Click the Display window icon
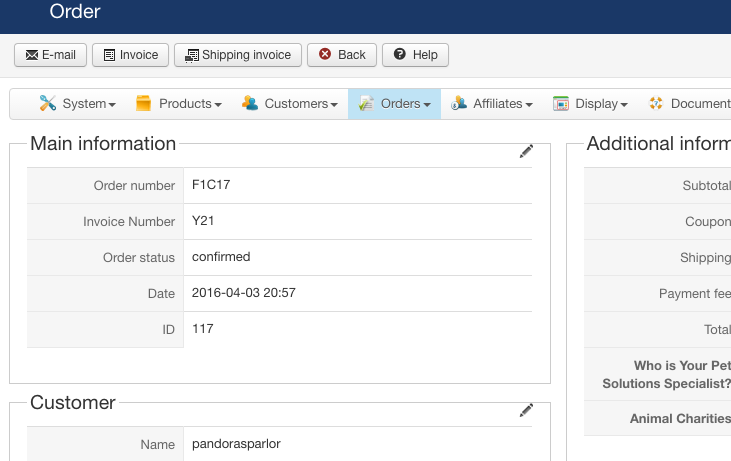Viewport: 731px width, 461px height. tap(561, 104)
